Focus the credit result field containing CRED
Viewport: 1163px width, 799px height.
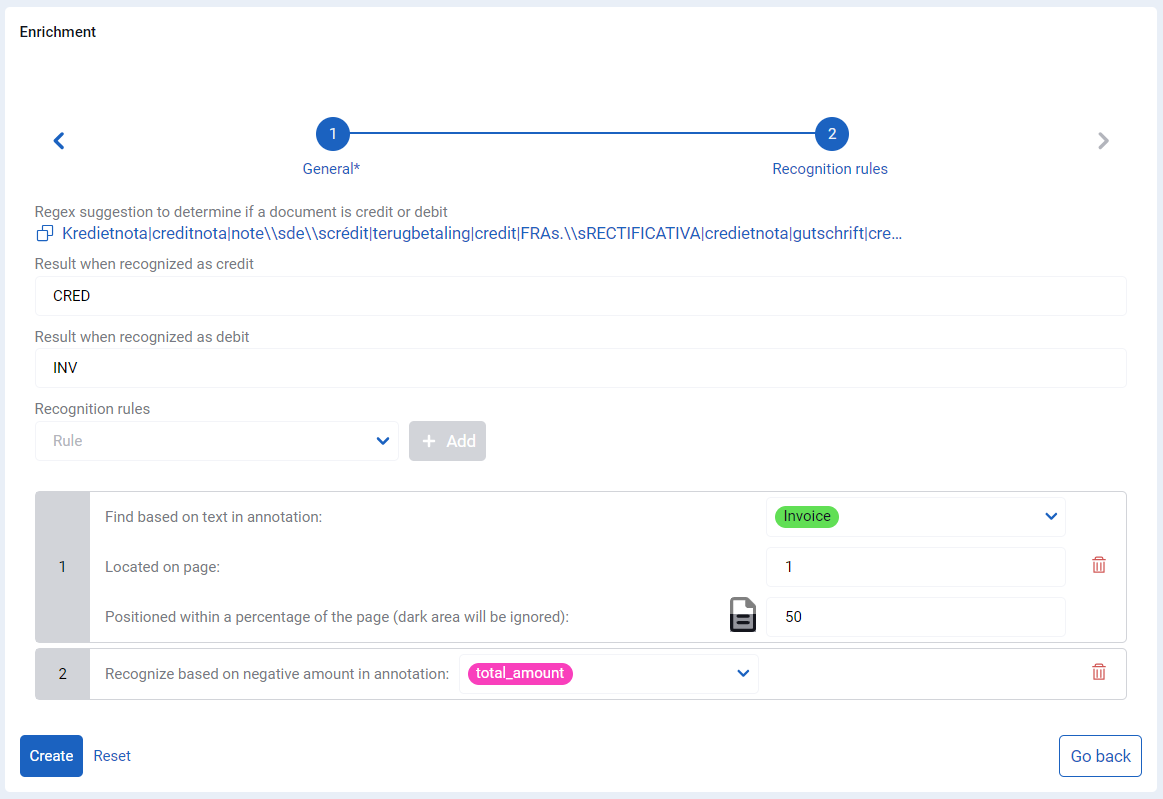tap(581, 296)
